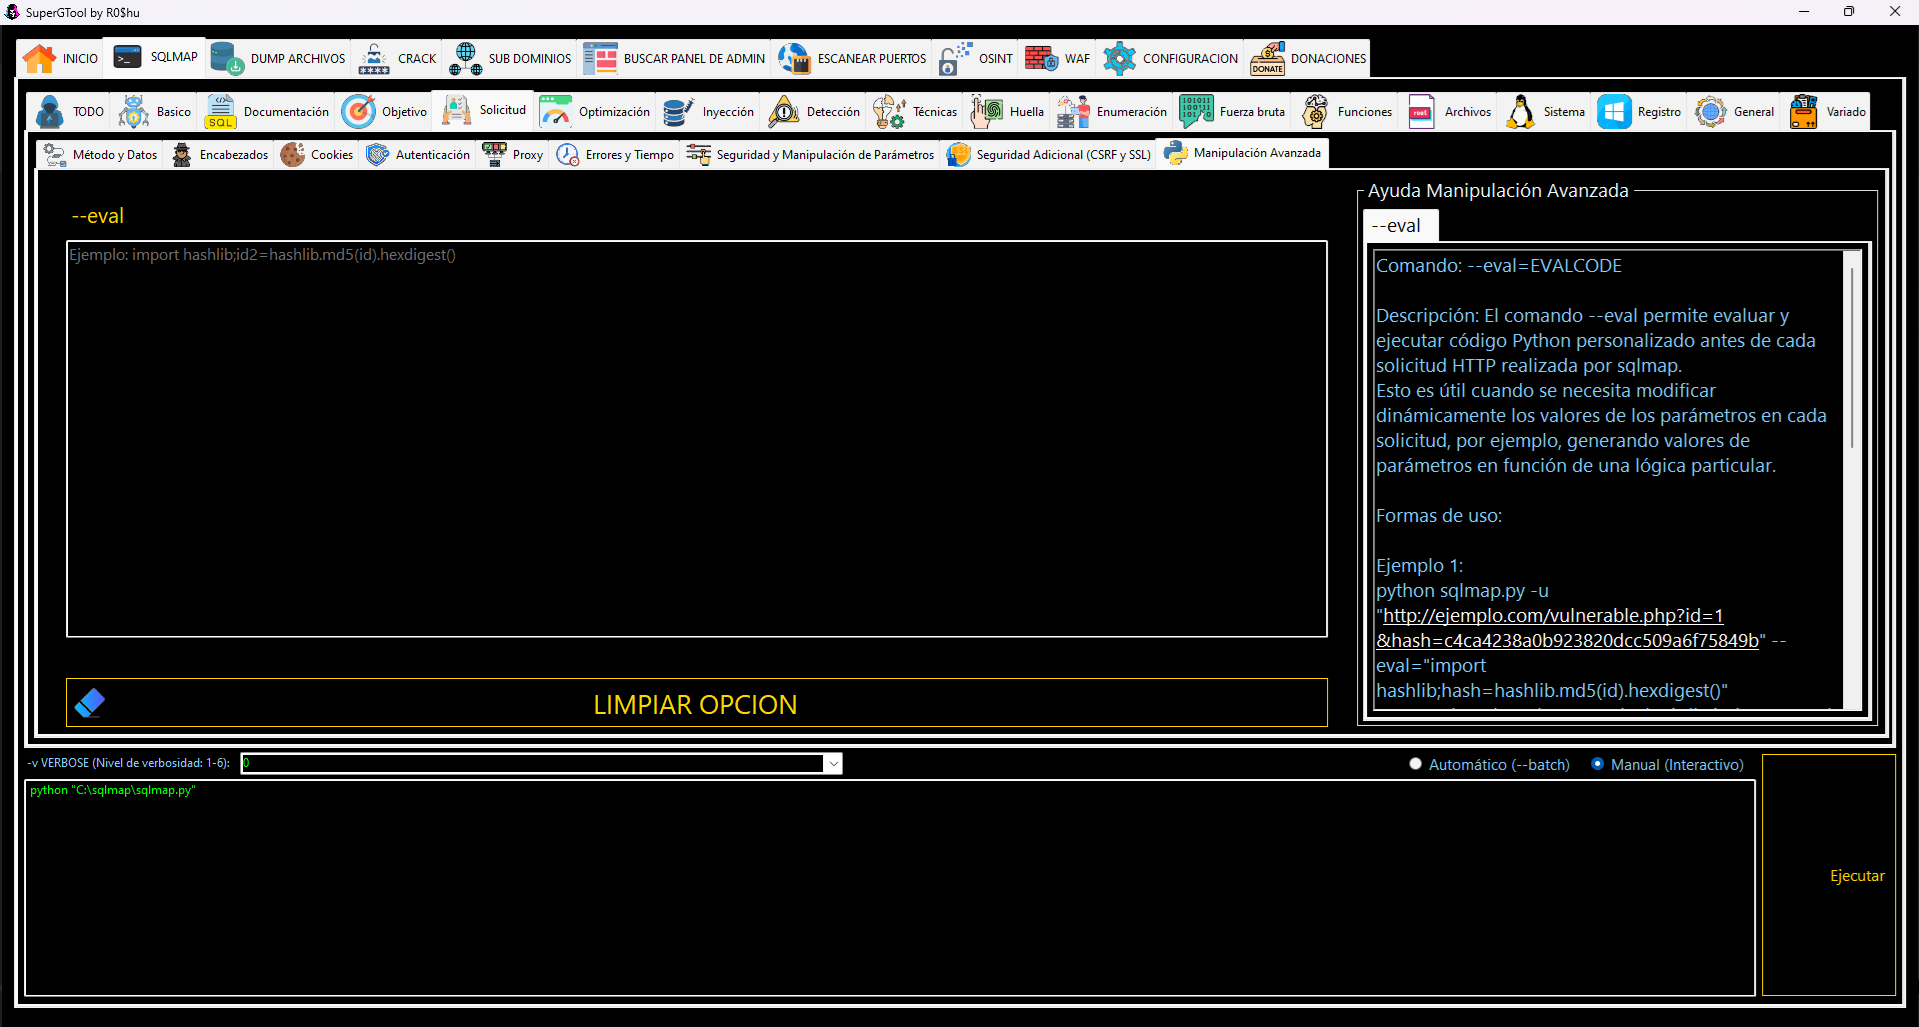Click the Basico robot icon
1919x1027 pixels.
point(134,112)
